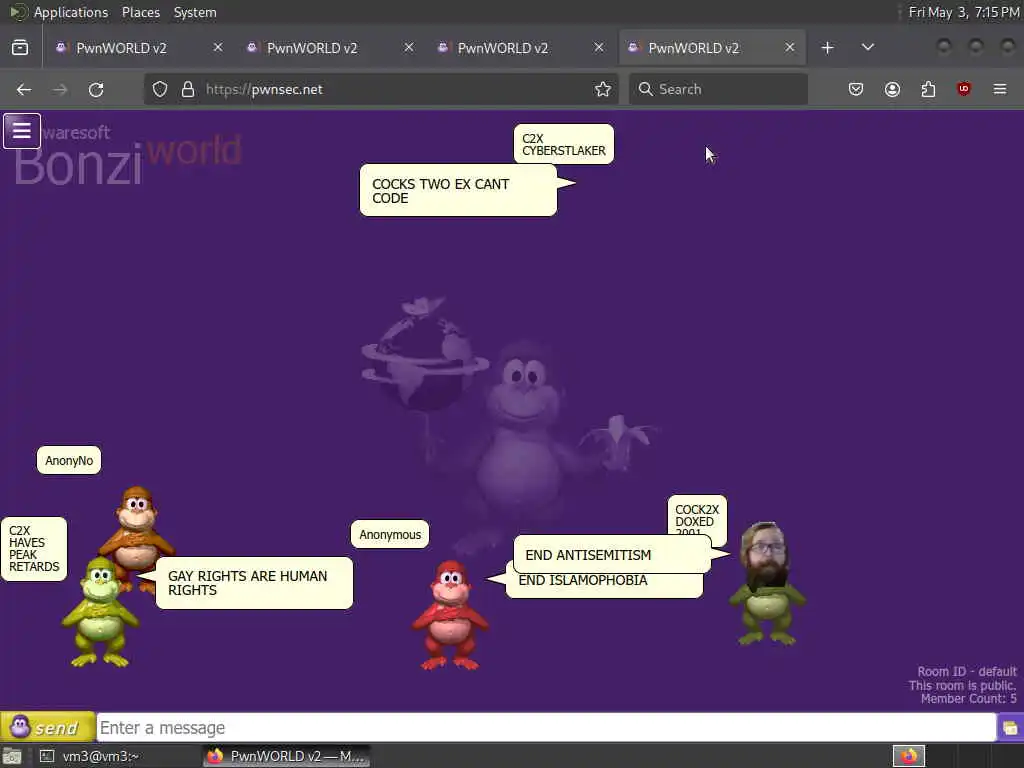Image resolution: width=1024 pixels, height=768 pixels.
Task: Switch to the vm3@vm3:~ terminal task
Action: point(90,756)
